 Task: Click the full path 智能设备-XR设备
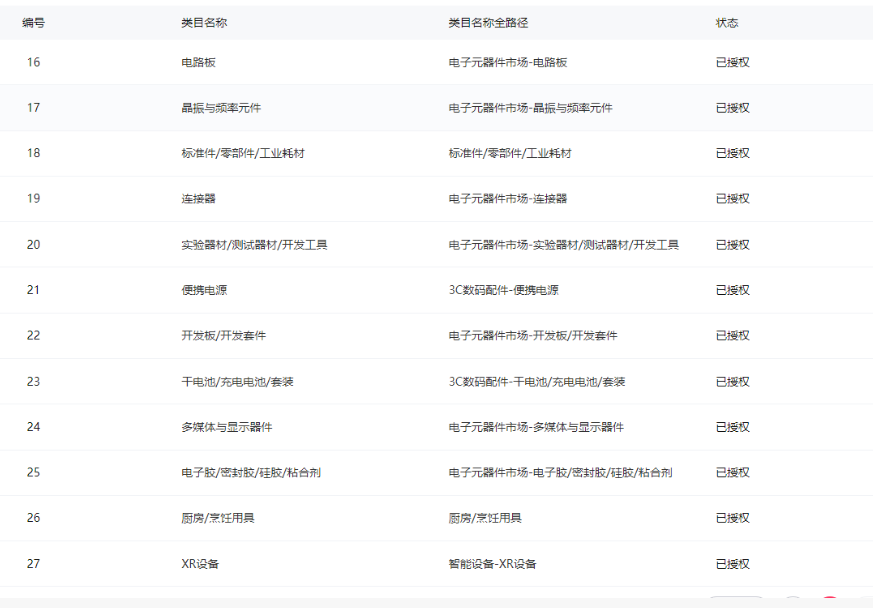[493, 564]
